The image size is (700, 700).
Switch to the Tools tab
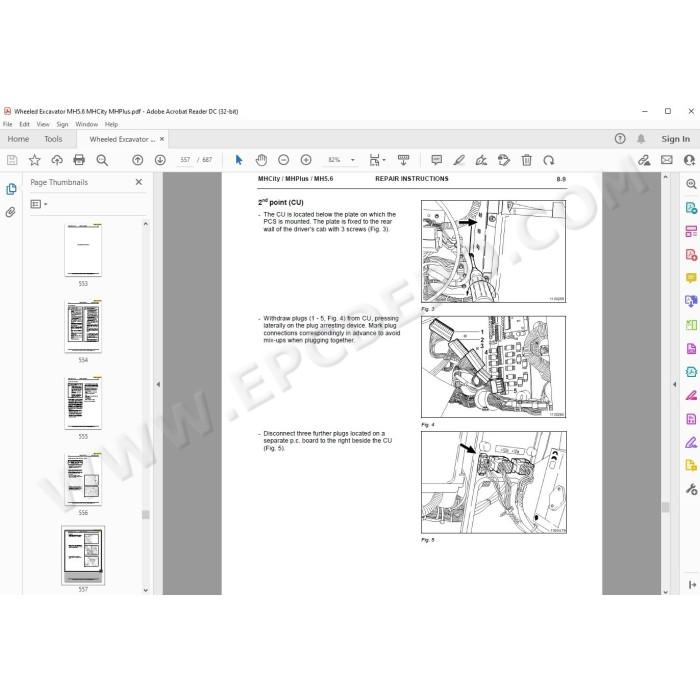[x=53, y=139]
